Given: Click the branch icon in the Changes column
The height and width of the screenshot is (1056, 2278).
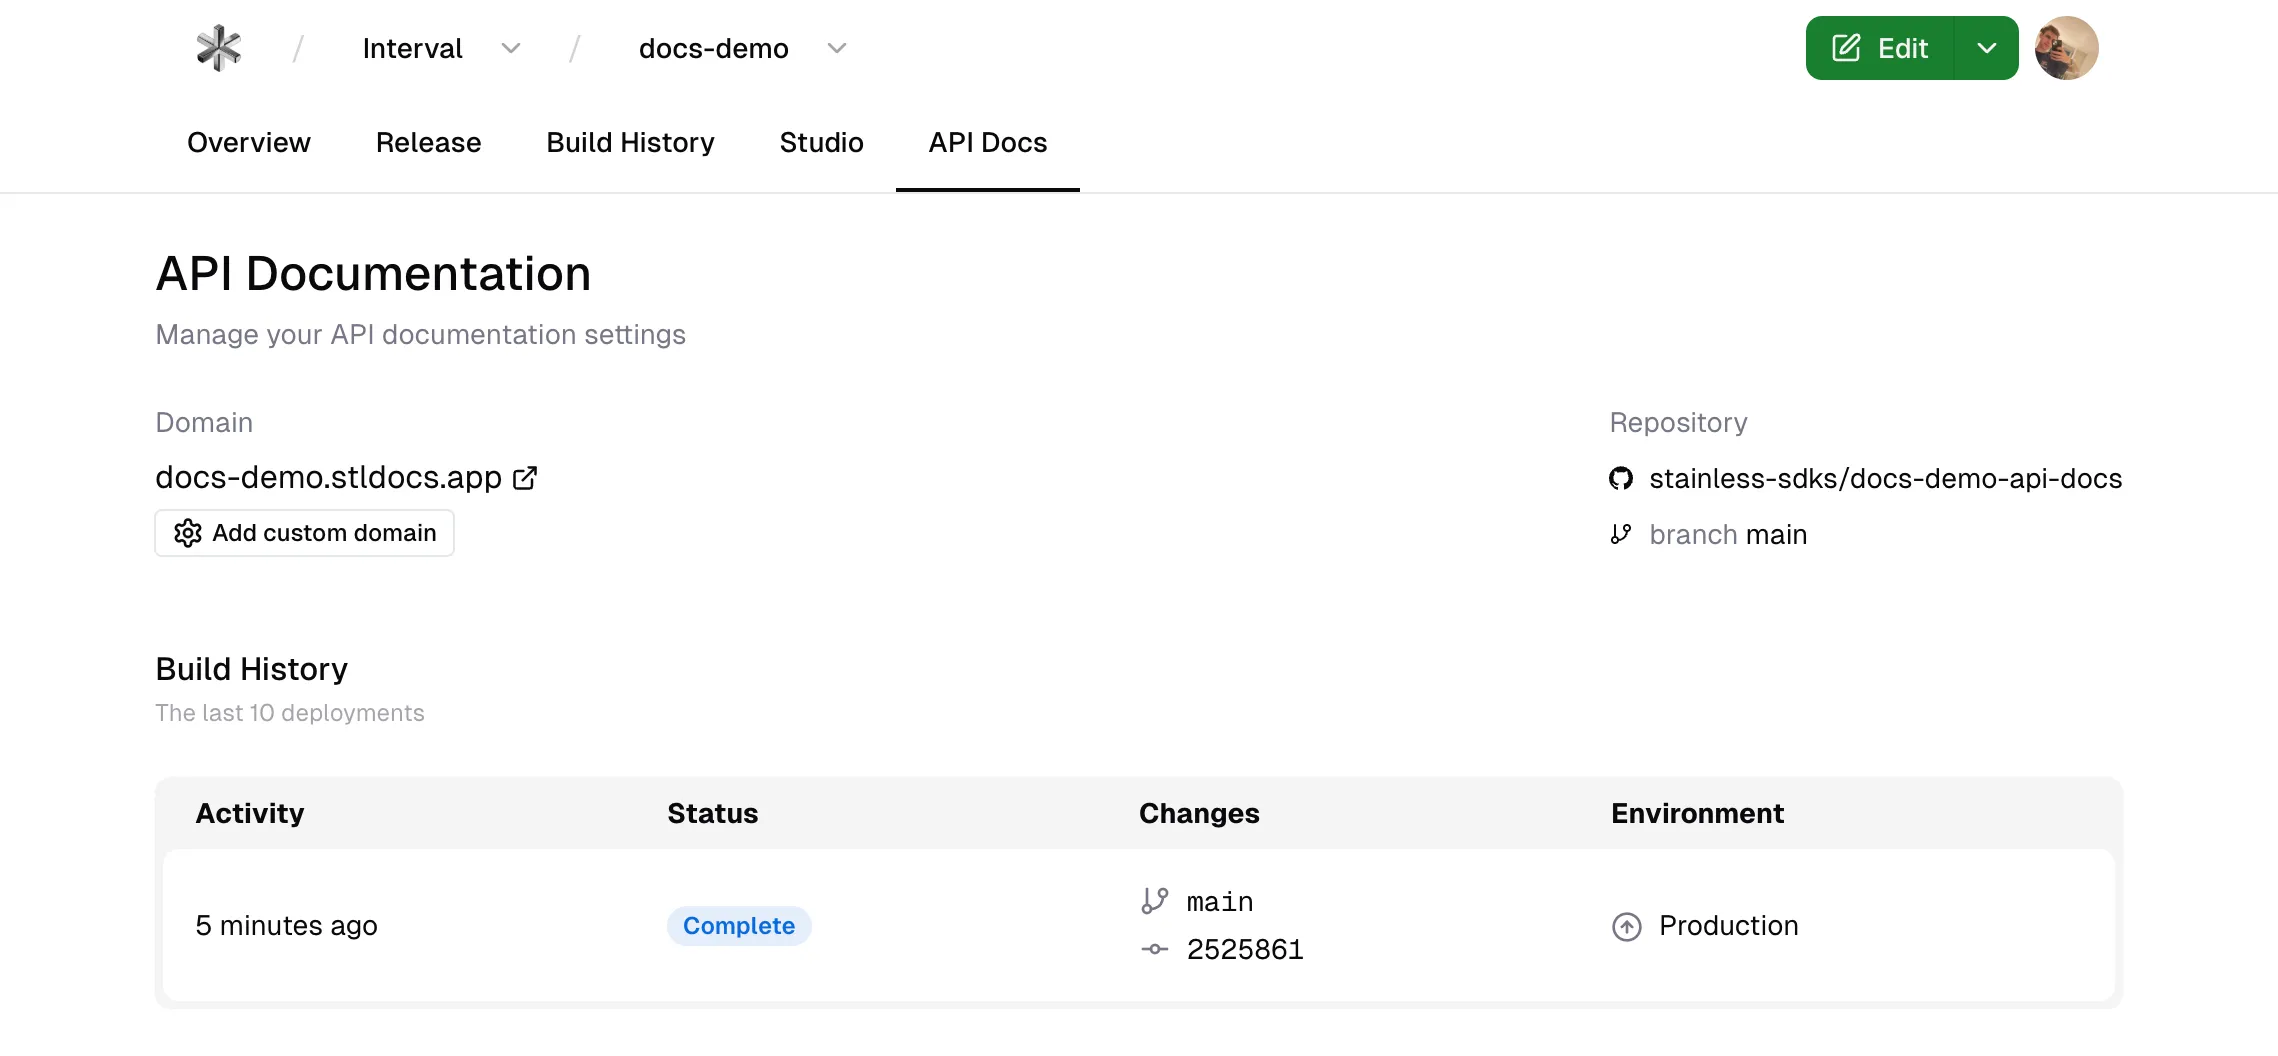Looking at the screenshot, I should point(1156,900).
